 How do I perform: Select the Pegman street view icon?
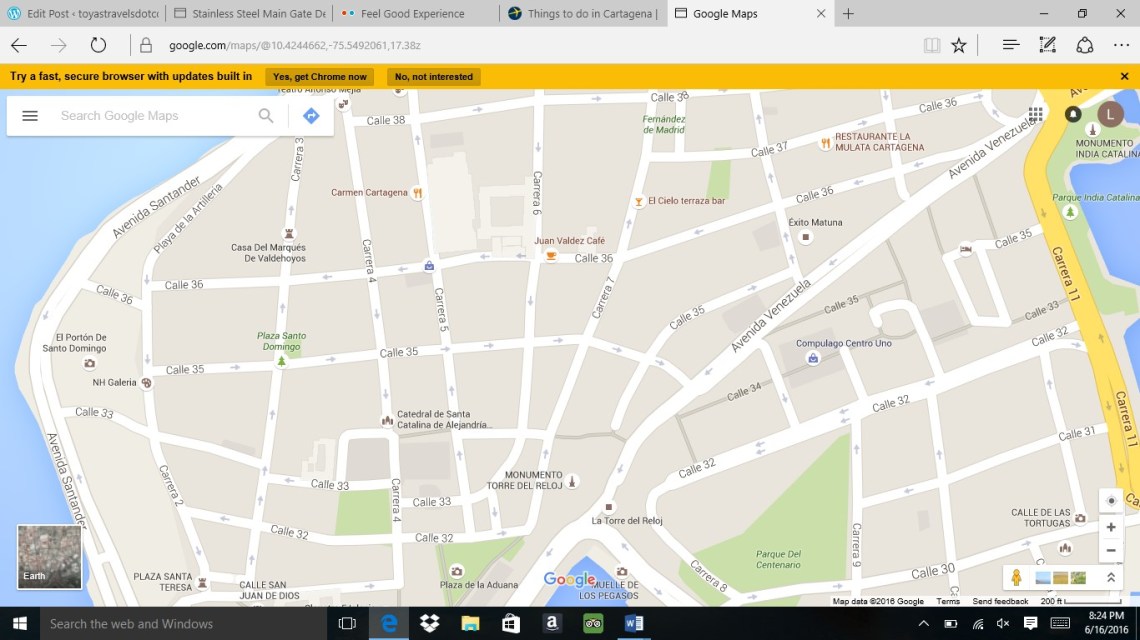[1017, 577]
